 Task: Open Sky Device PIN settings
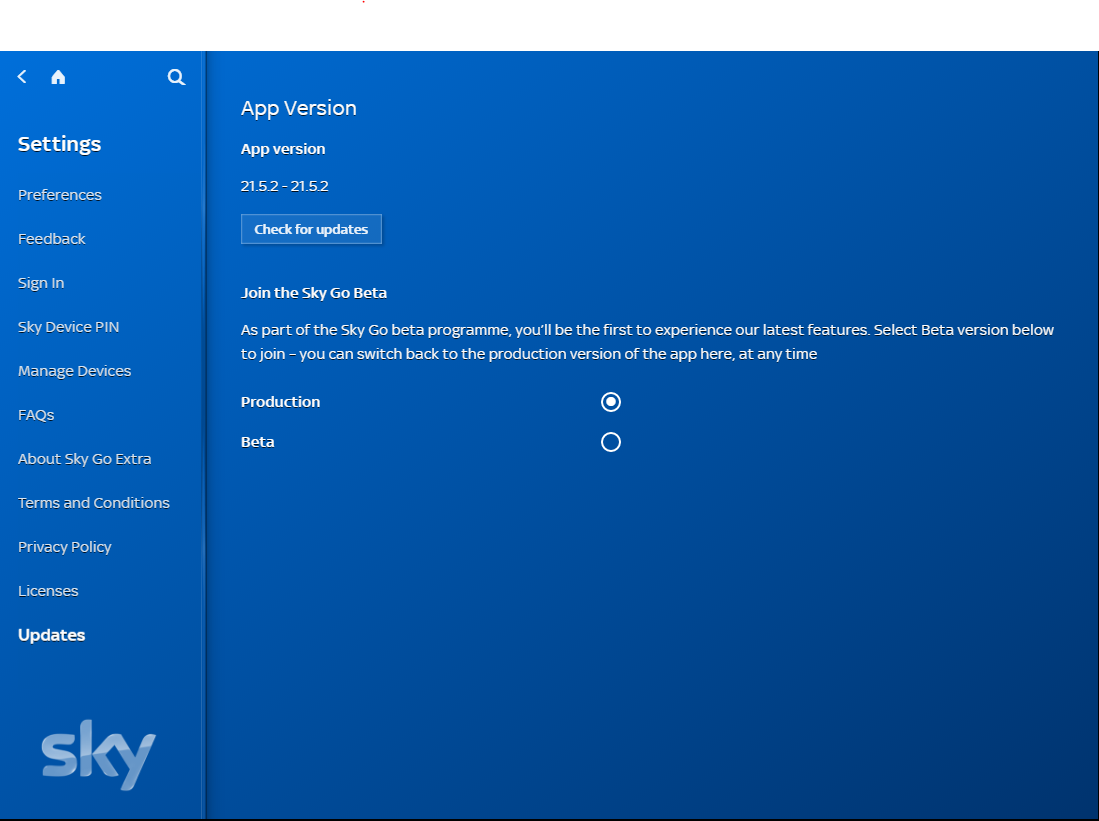(68, 327)
